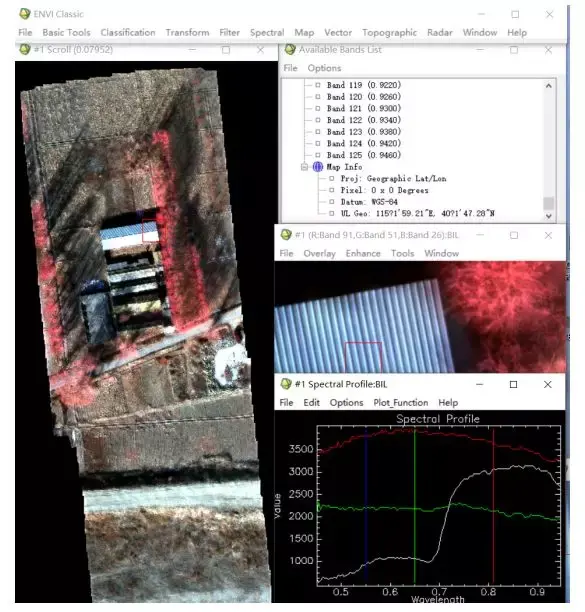Open File menu in Available Bands List

290,68
